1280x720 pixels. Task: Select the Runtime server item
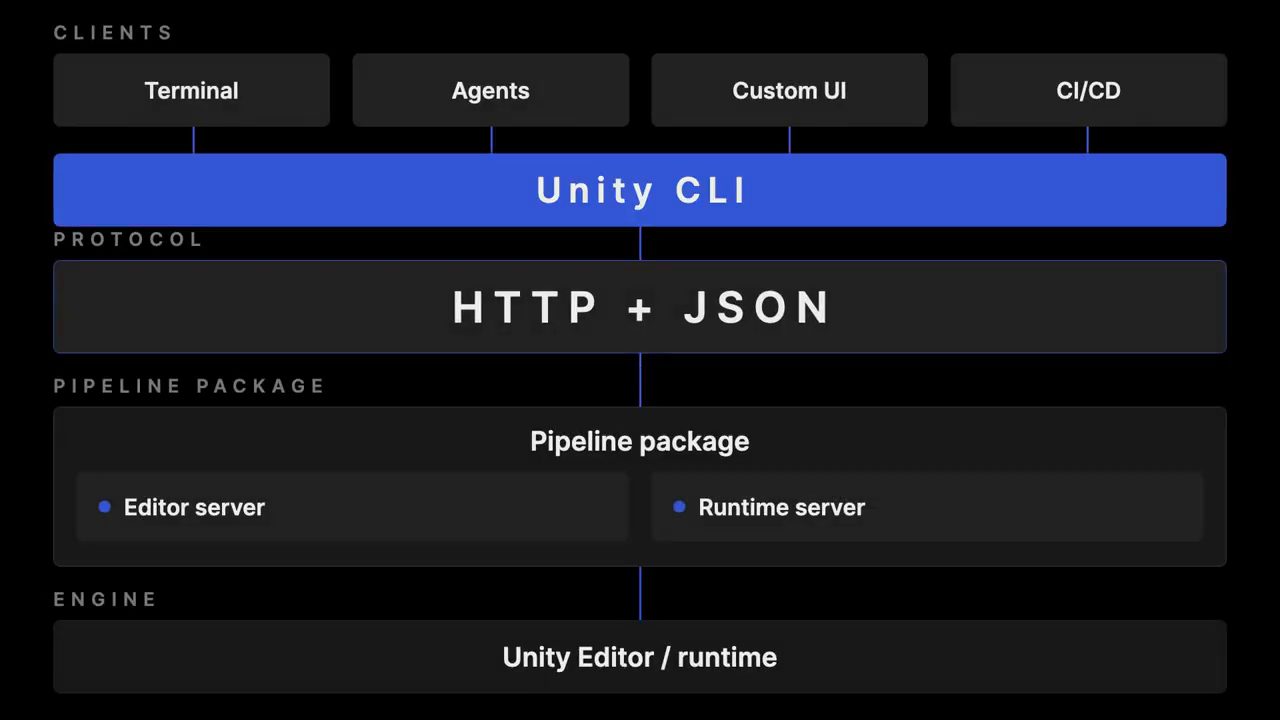[x=927, y=507]
